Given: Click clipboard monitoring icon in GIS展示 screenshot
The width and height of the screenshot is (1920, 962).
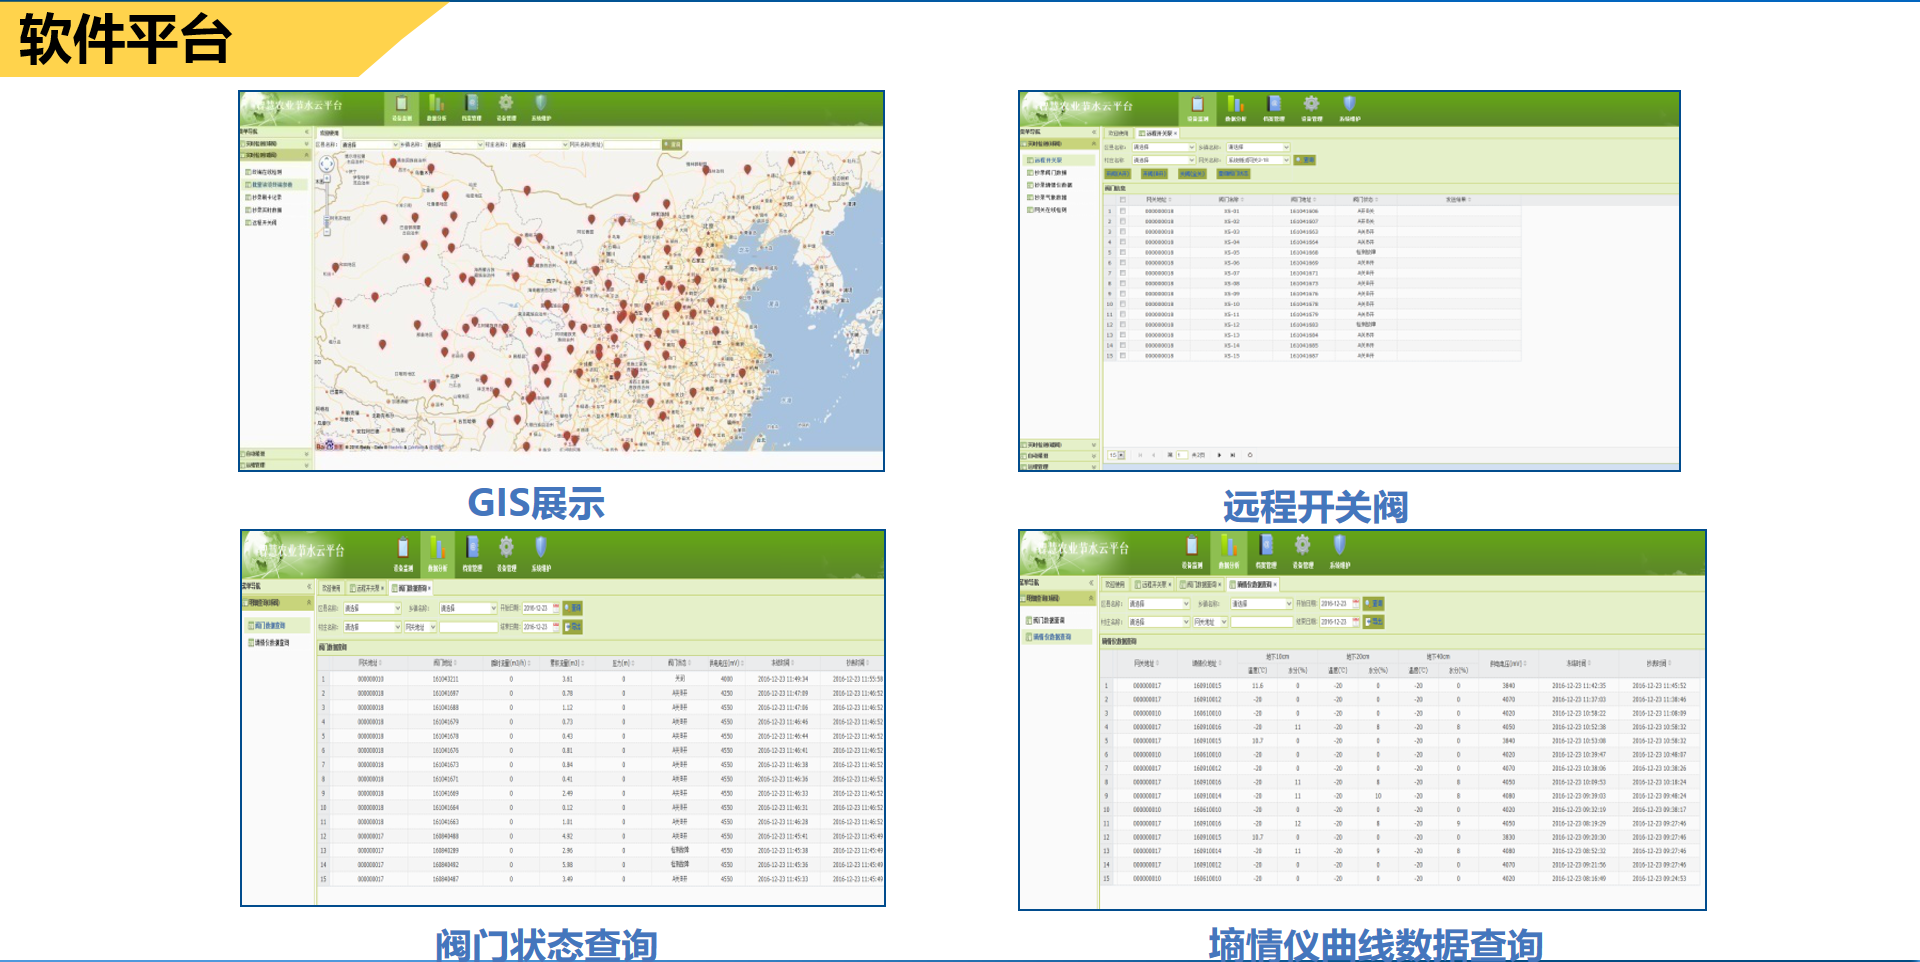Looking at the screenshot, I should tap(402, 105).
